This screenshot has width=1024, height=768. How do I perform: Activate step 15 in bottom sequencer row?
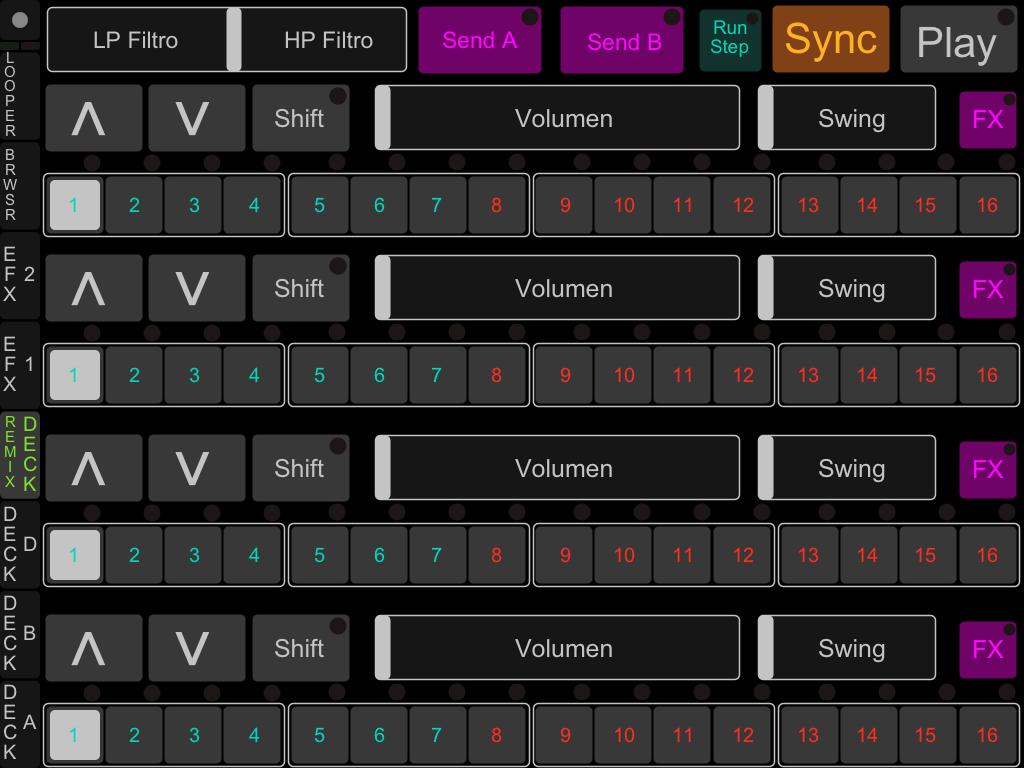click(926, 735)
